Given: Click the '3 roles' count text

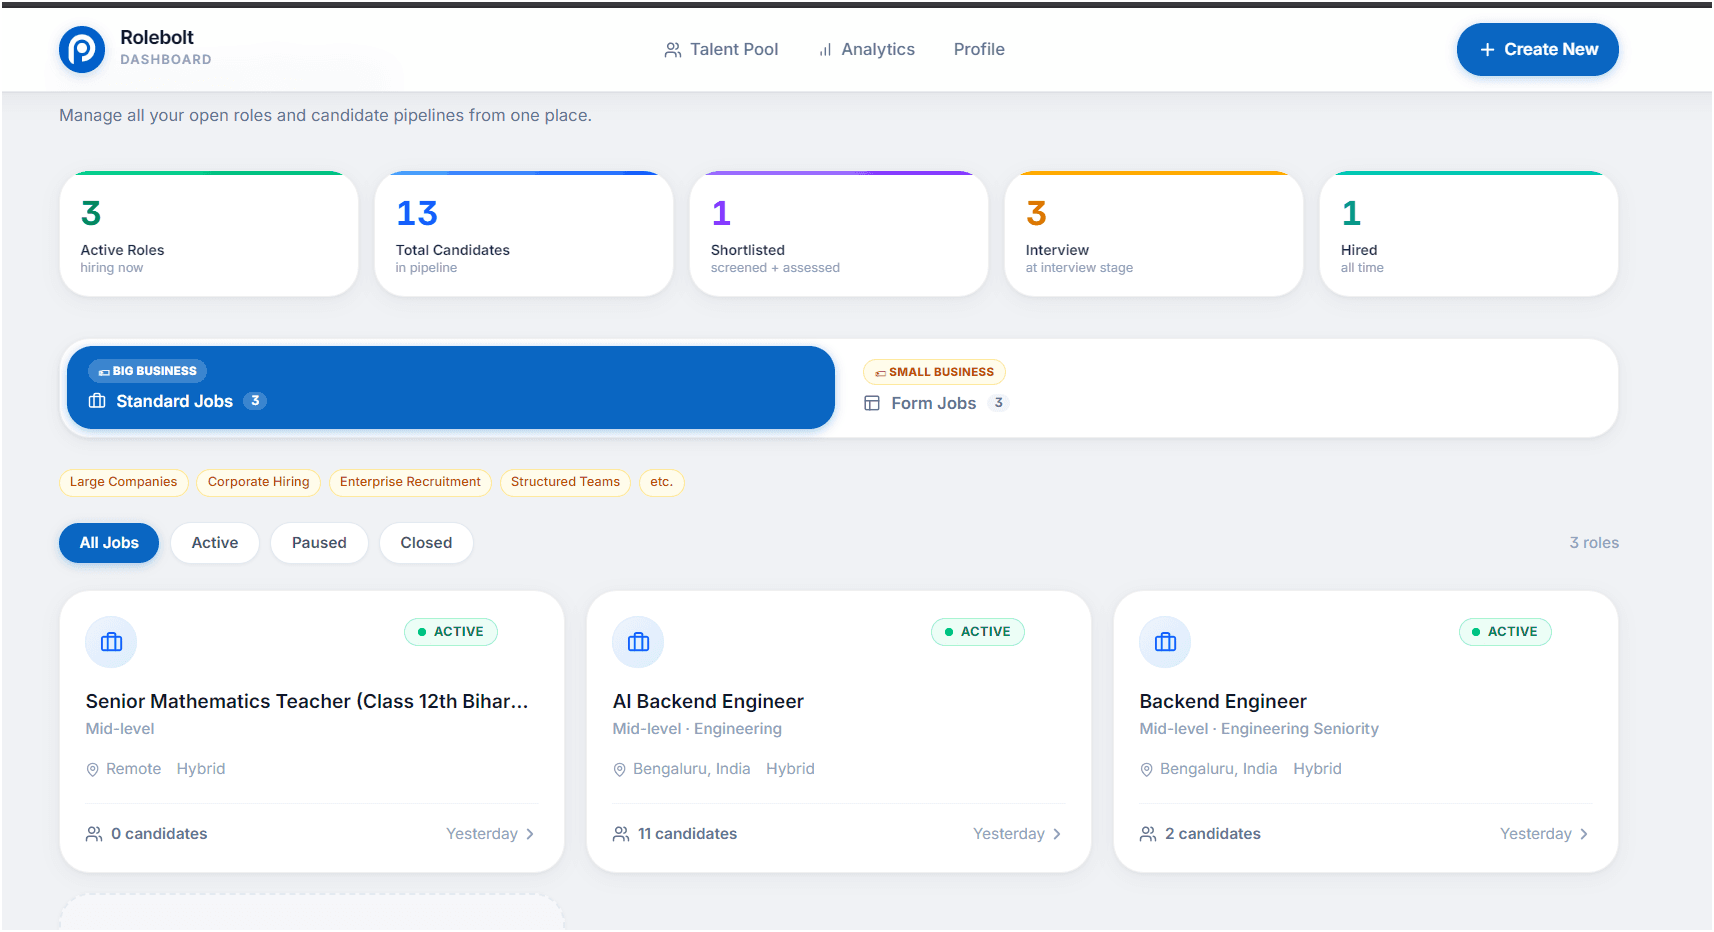Looking at the screenshot, I should [1594, 543].
